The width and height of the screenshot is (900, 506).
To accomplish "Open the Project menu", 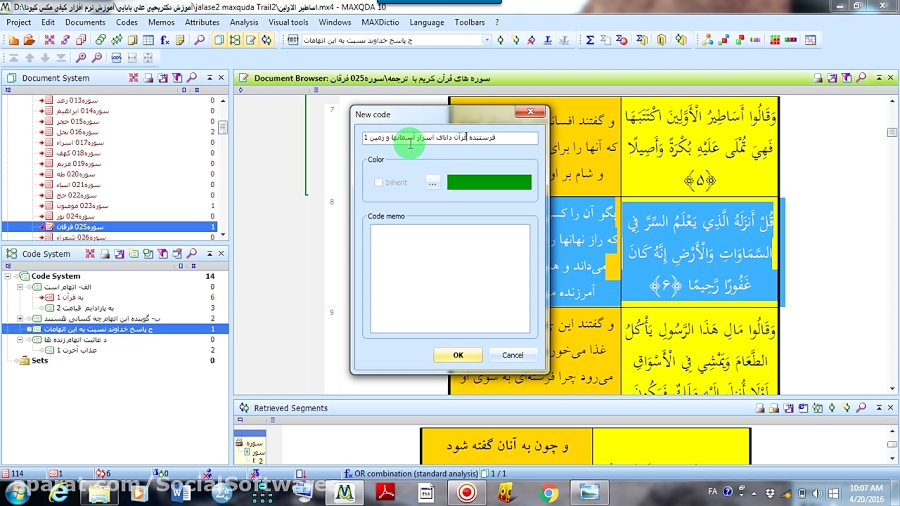I will pyautogui.click(x=18, y=22).
